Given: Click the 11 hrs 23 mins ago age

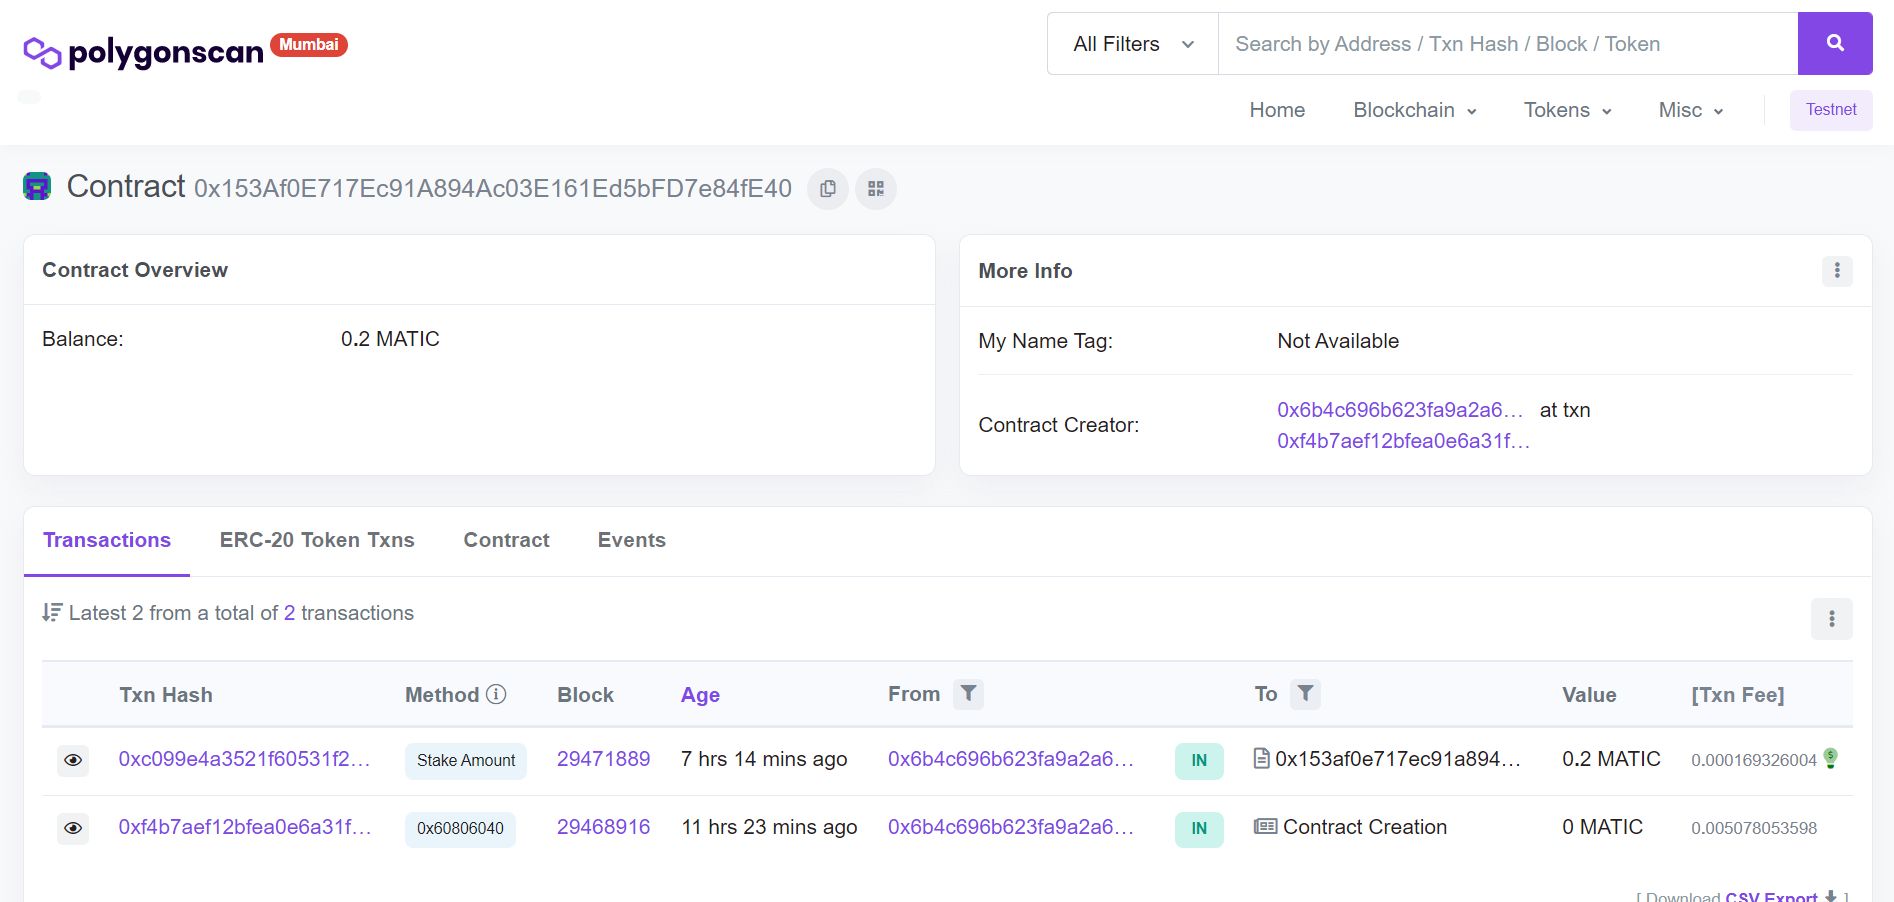Looking at the screenshot, I should coord(769,827).
